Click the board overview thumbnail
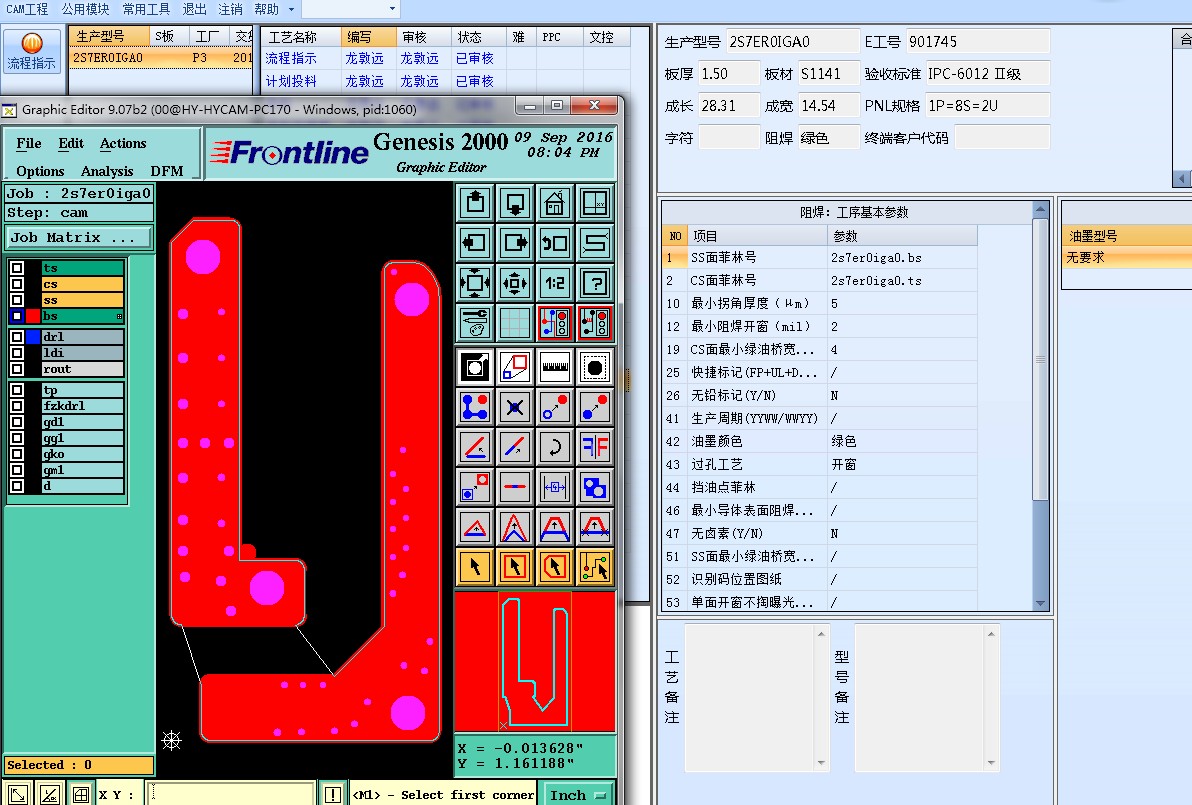This screenshot has height=805, width=1192. (x=534, y=661)
